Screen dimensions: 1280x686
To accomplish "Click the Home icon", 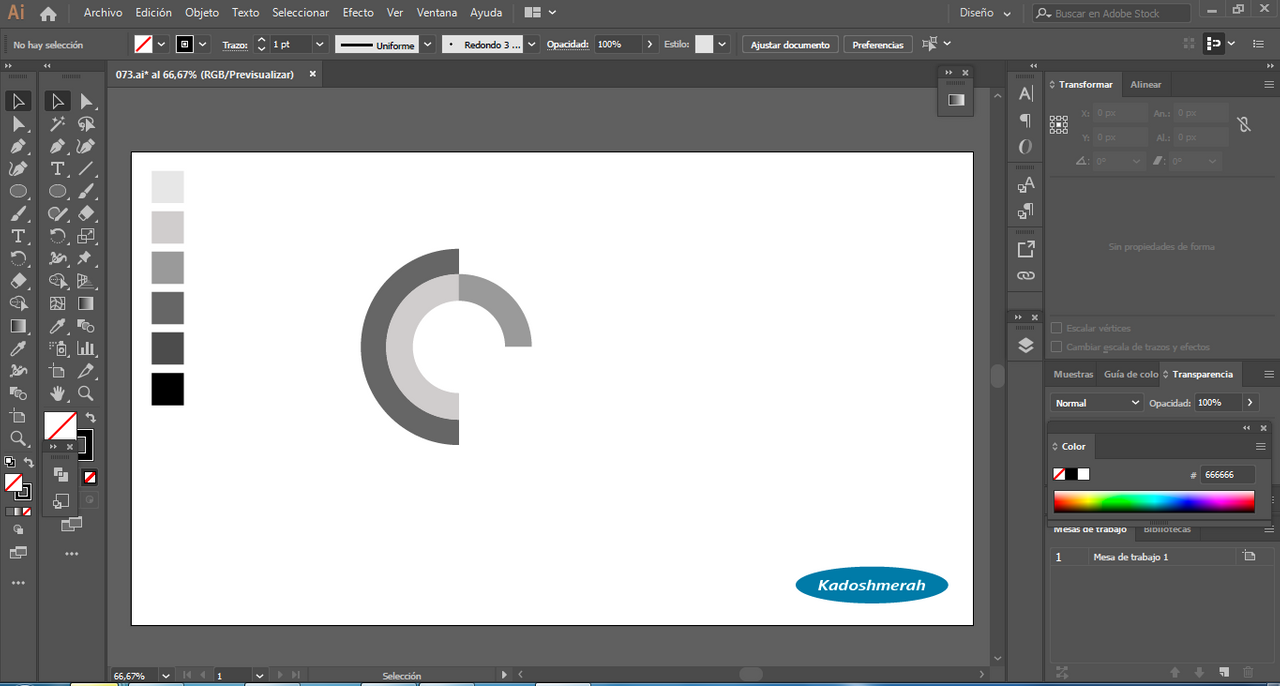I will pos(48,13).
